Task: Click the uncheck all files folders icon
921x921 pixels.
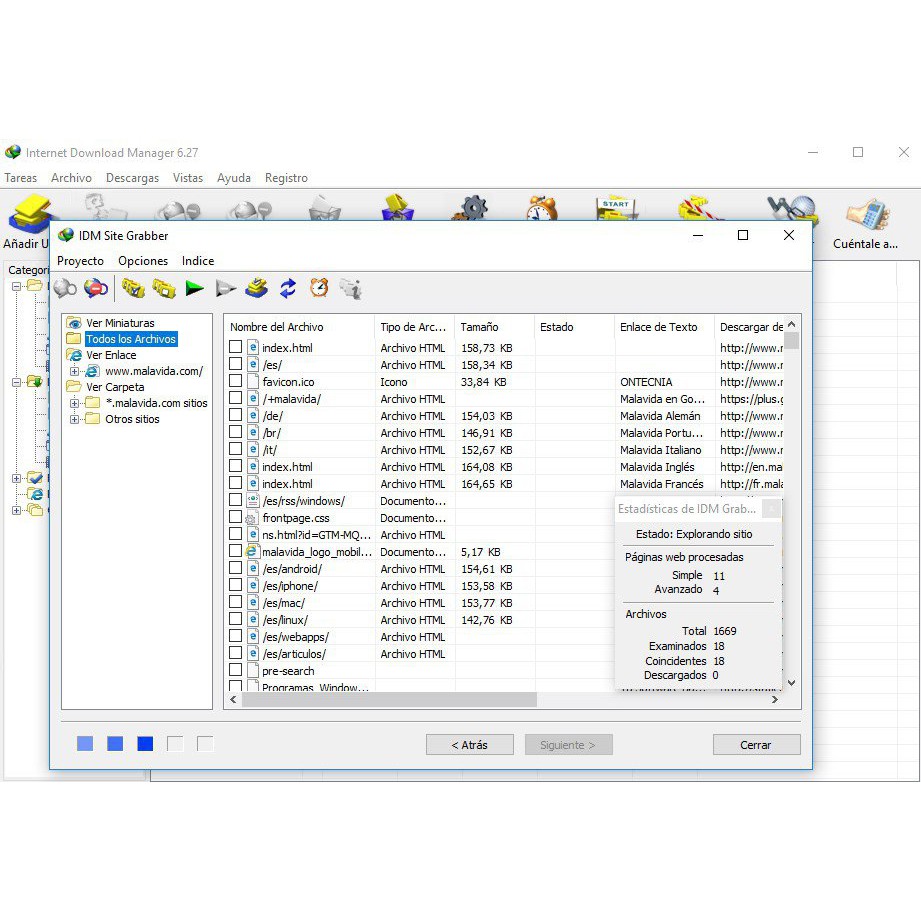Action: coord(164,288)
